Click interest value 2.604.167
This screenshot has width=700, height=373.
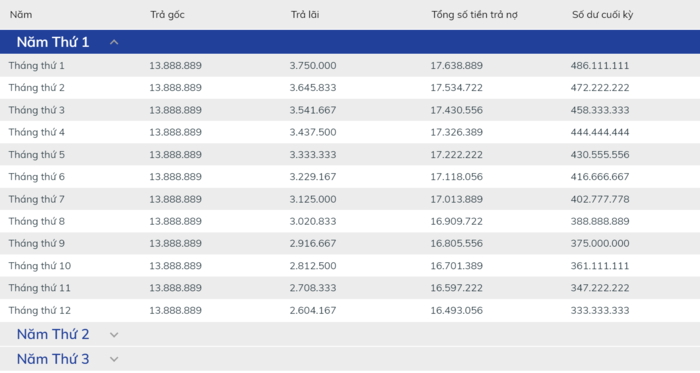coord(312,311)
